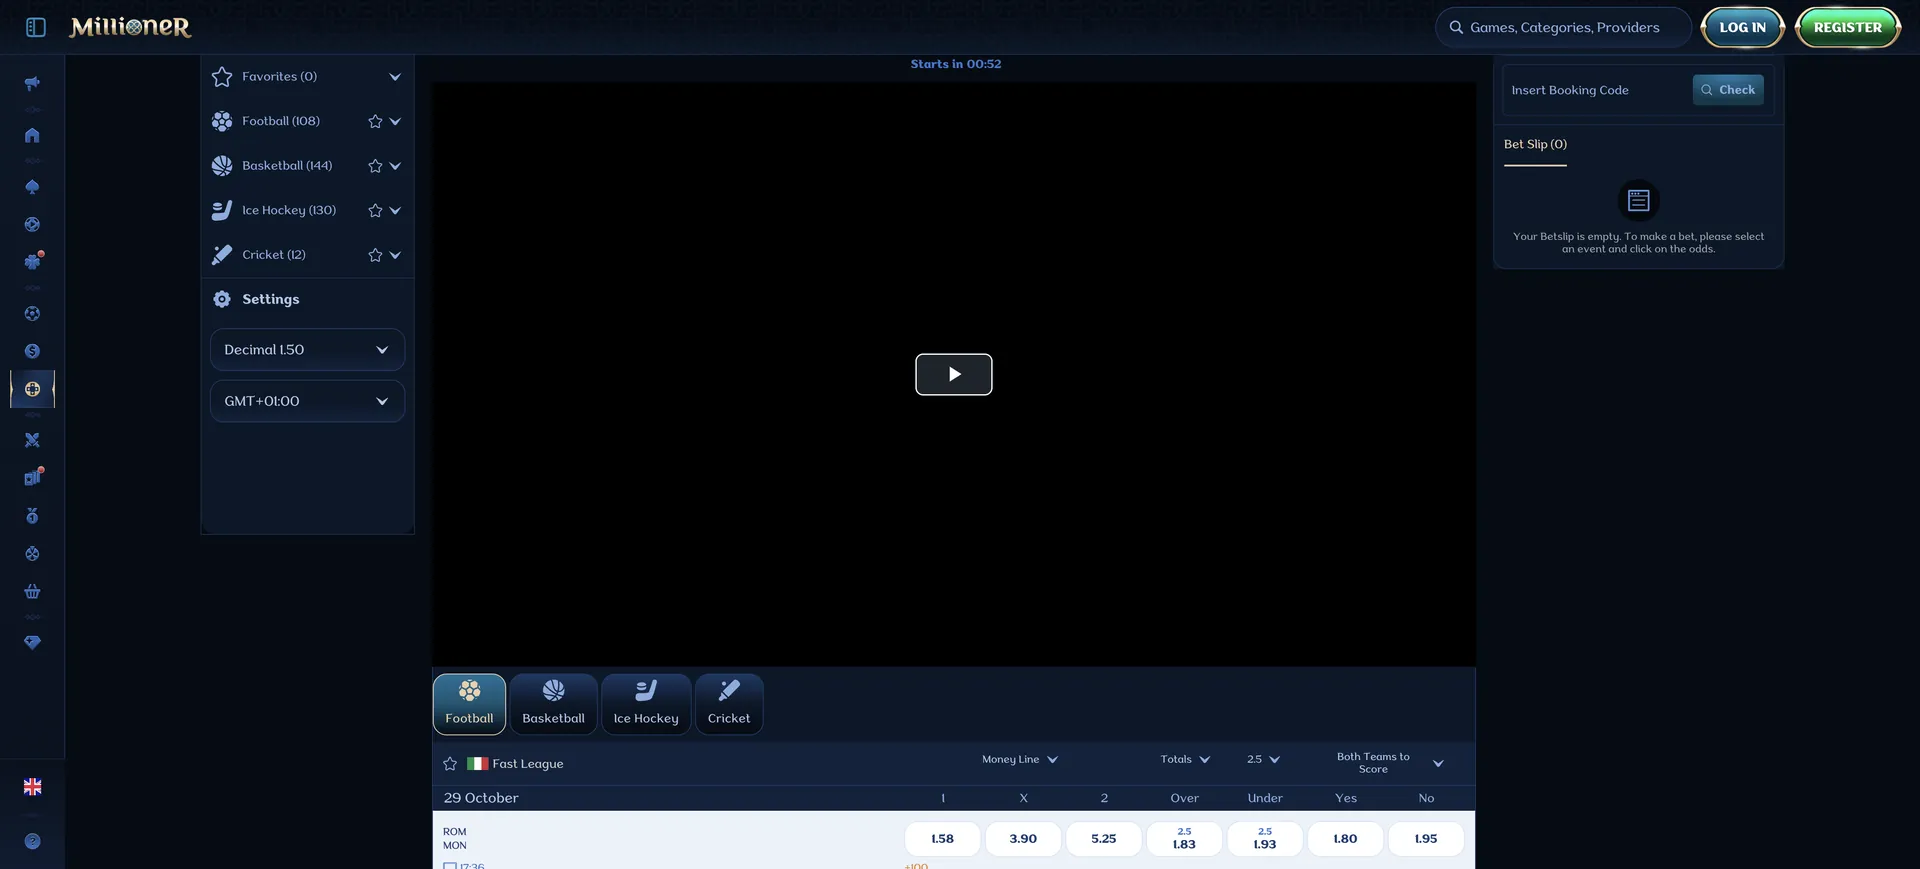Click the Insert Booking Code field
The image size is (1920, 869).
(1596, 90)
